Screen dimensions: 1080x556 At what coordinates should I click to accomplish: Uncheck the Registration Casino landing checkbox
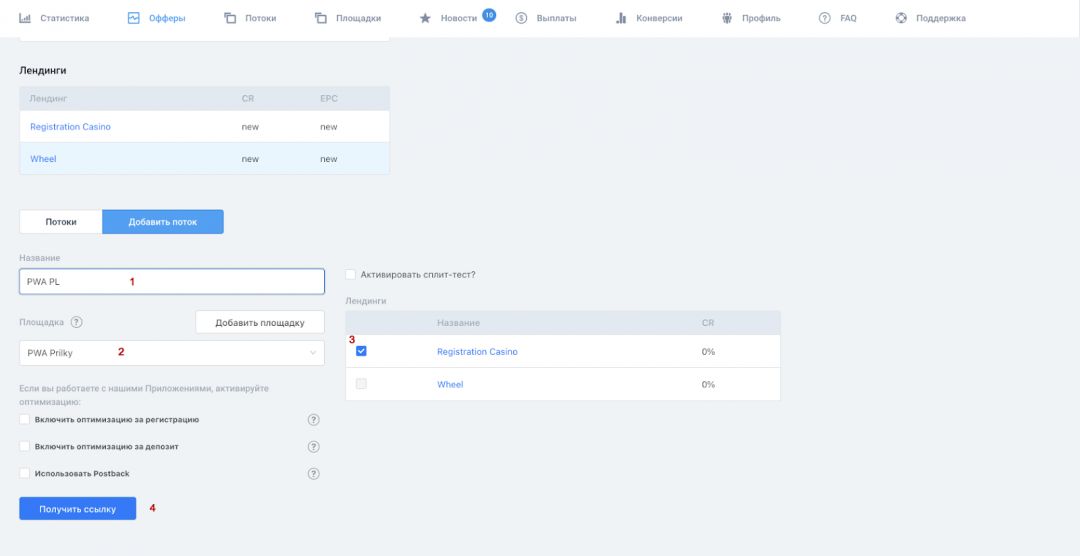pyautogui.click(x=361, y=351)
